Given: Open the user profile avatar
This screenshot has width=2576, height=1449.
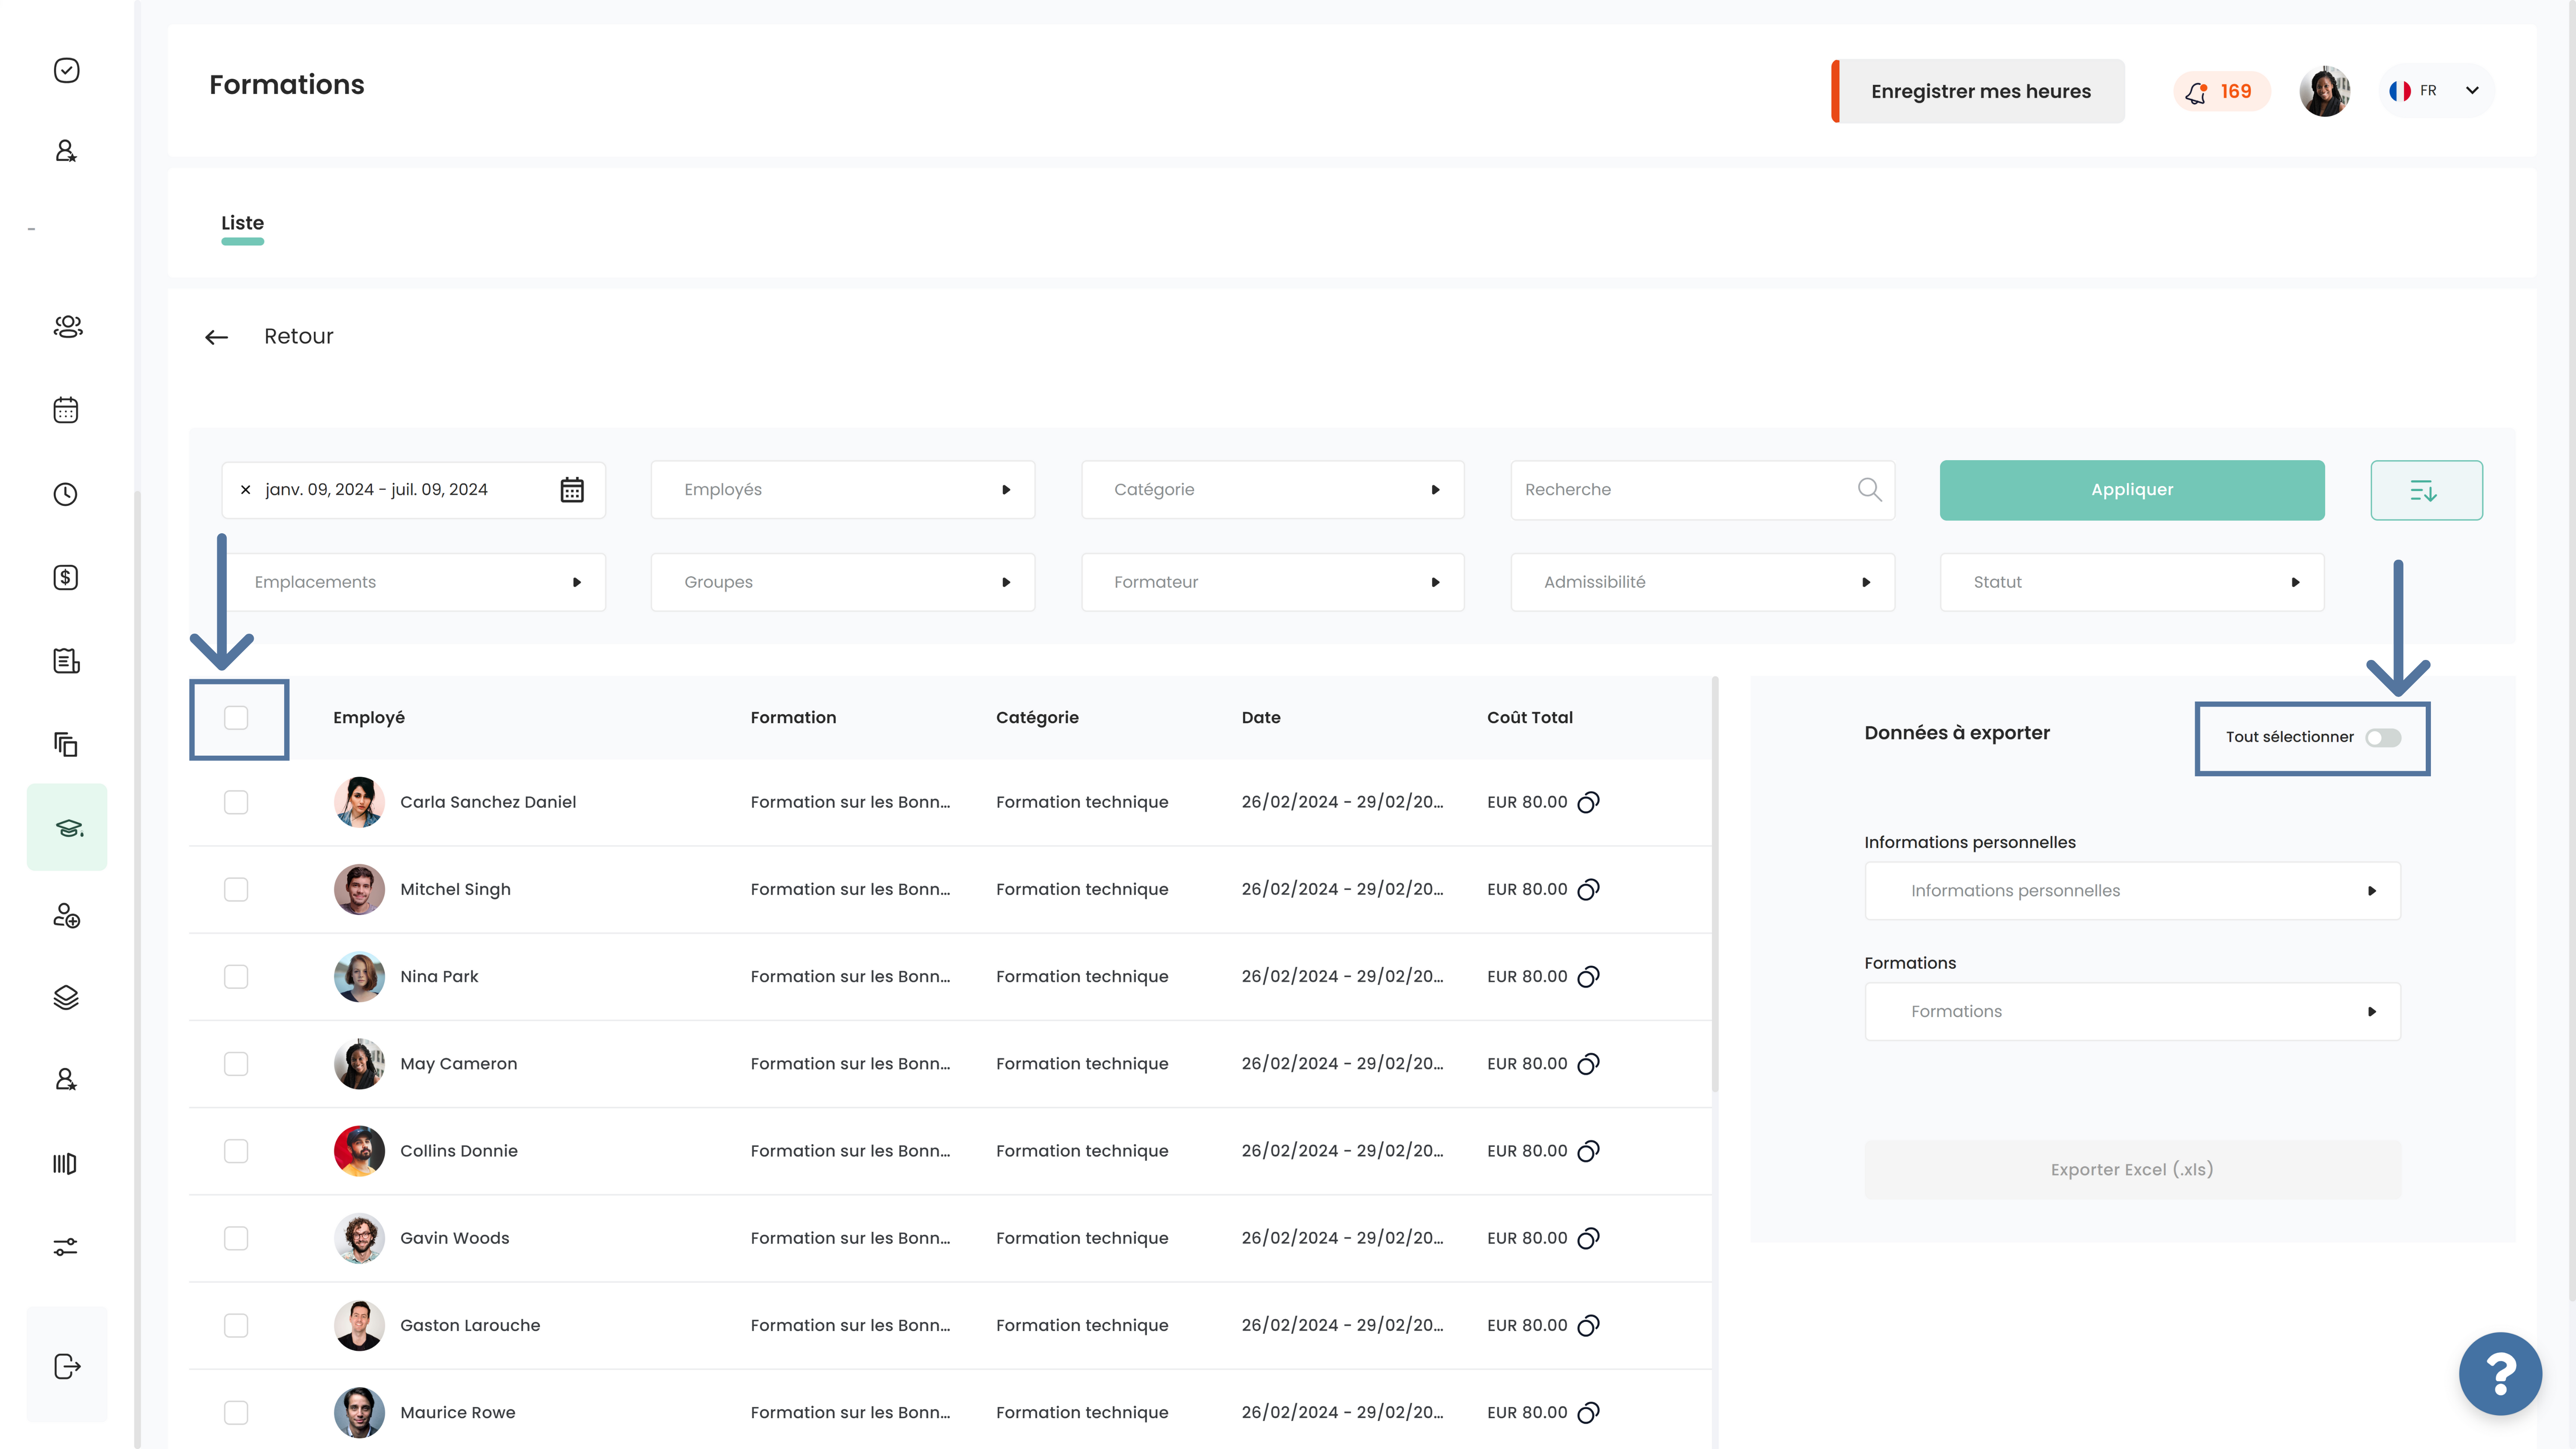Looking at the screenshot, I should [2324, 91].
